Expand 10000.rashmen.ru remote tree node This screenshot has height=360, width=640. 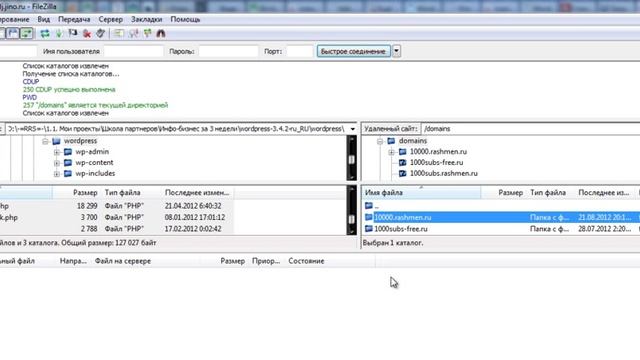point(391,152)
